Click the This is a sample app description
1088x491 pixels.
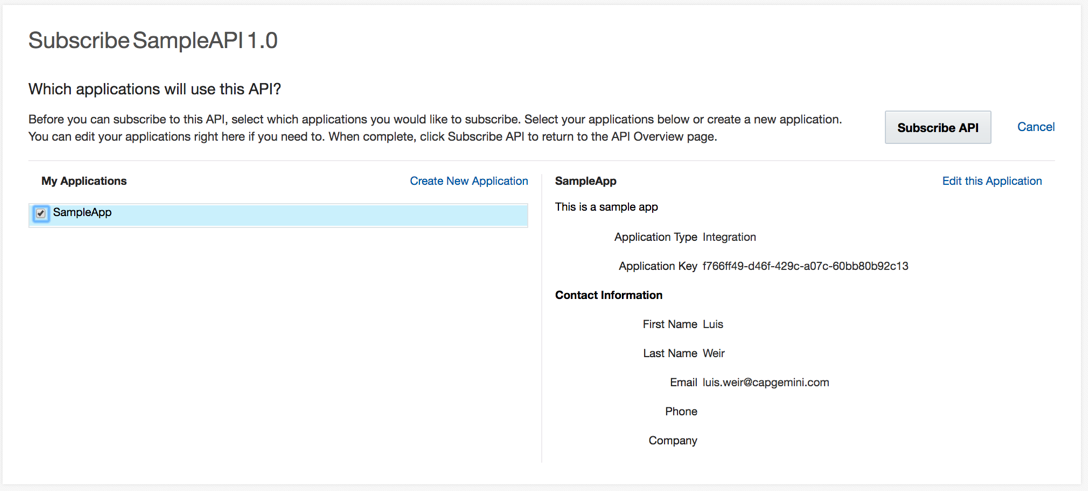[606, 207]
